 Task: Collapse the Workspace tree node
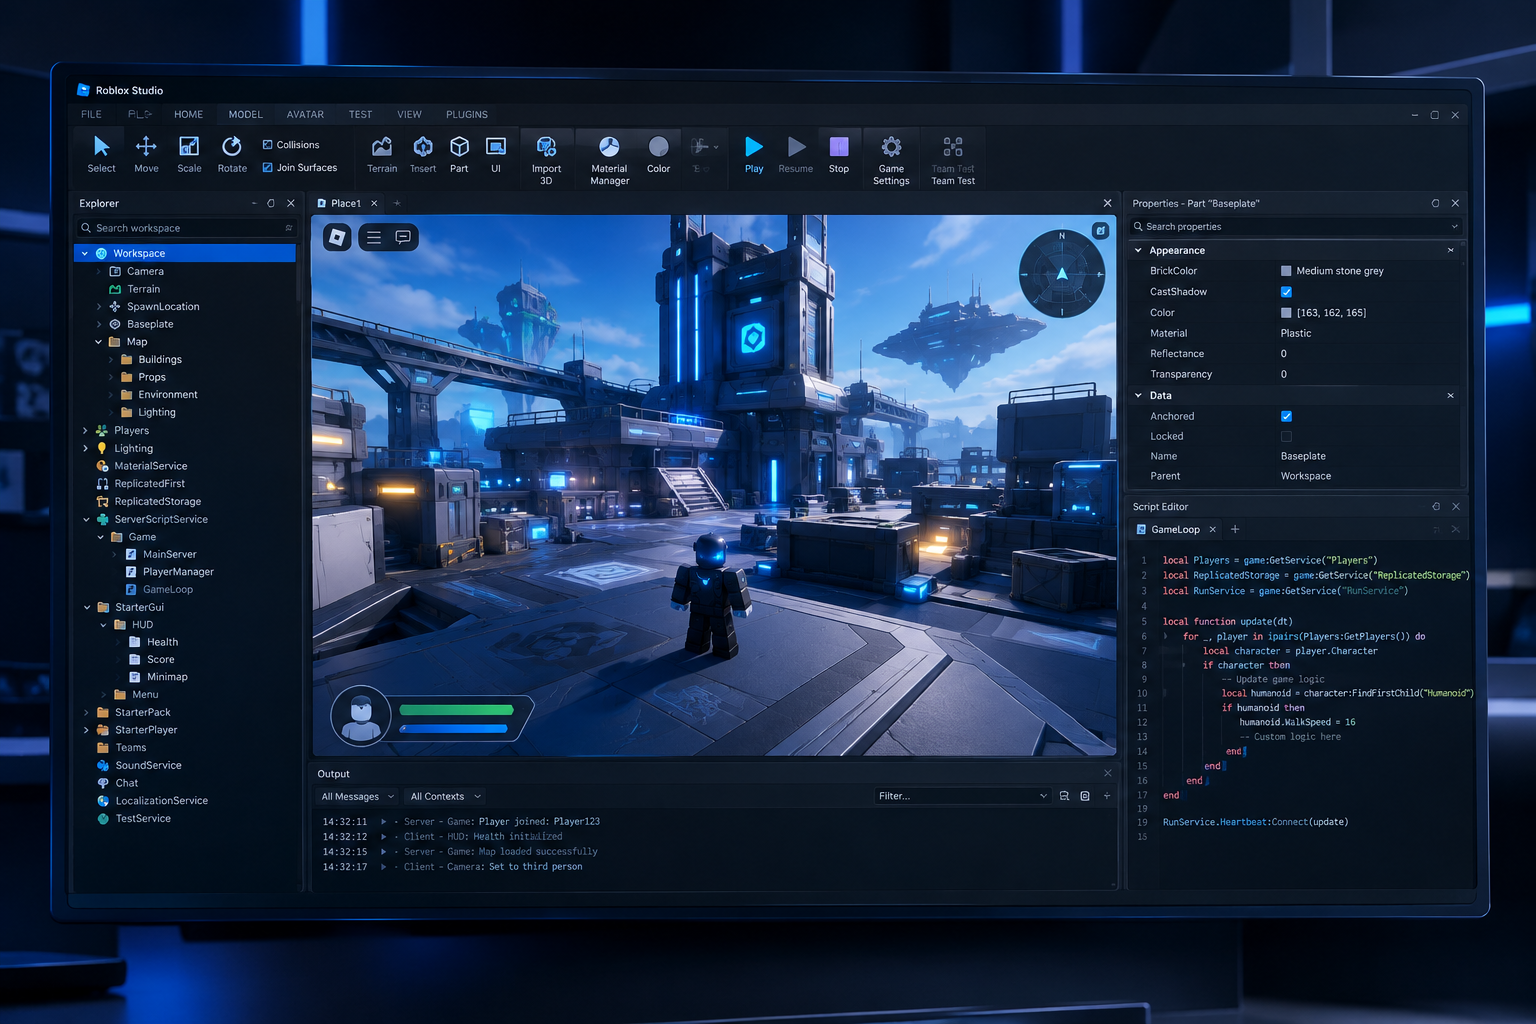85,254
